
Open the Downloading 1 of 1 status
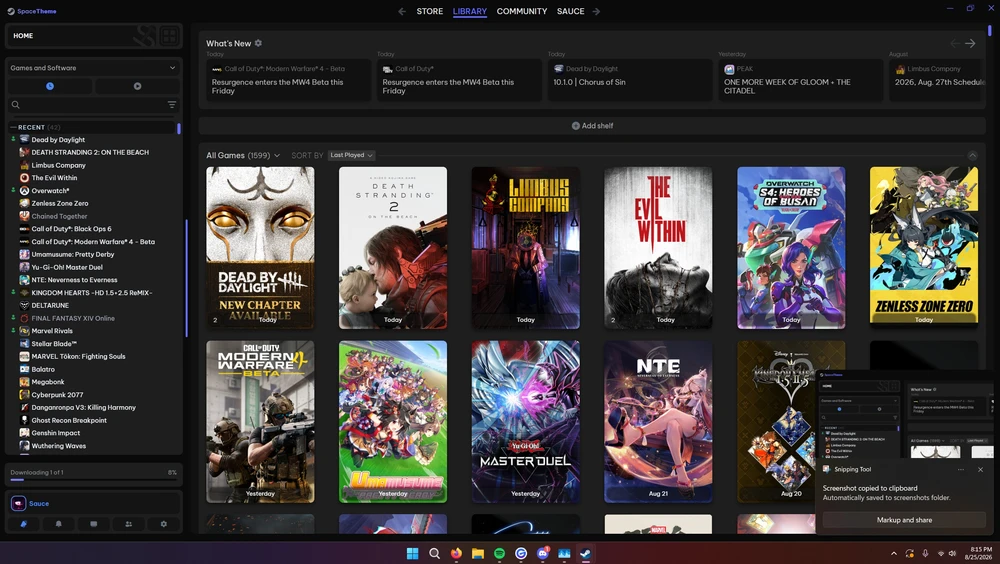tap(37, 473)
